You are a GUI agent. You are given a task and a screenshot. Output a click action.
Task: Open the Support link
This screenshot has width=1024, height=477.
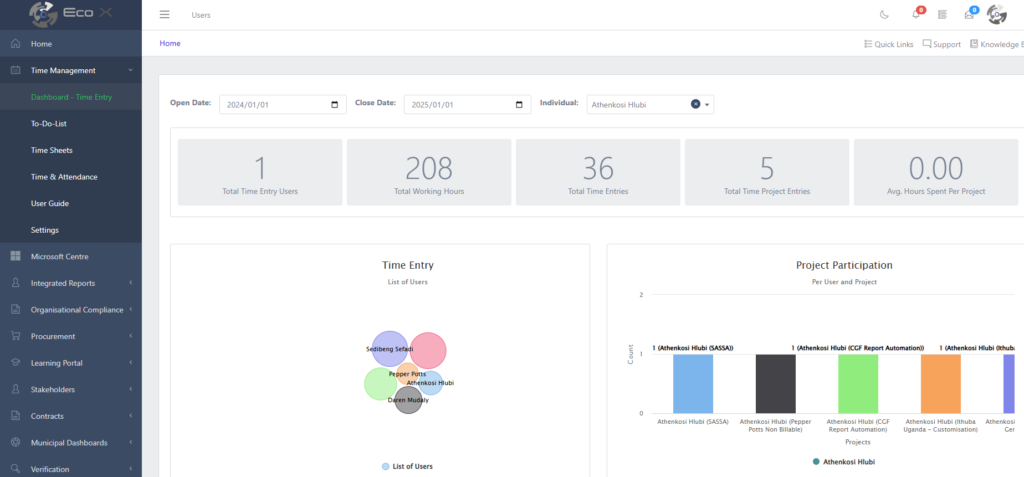coord(941,45)
